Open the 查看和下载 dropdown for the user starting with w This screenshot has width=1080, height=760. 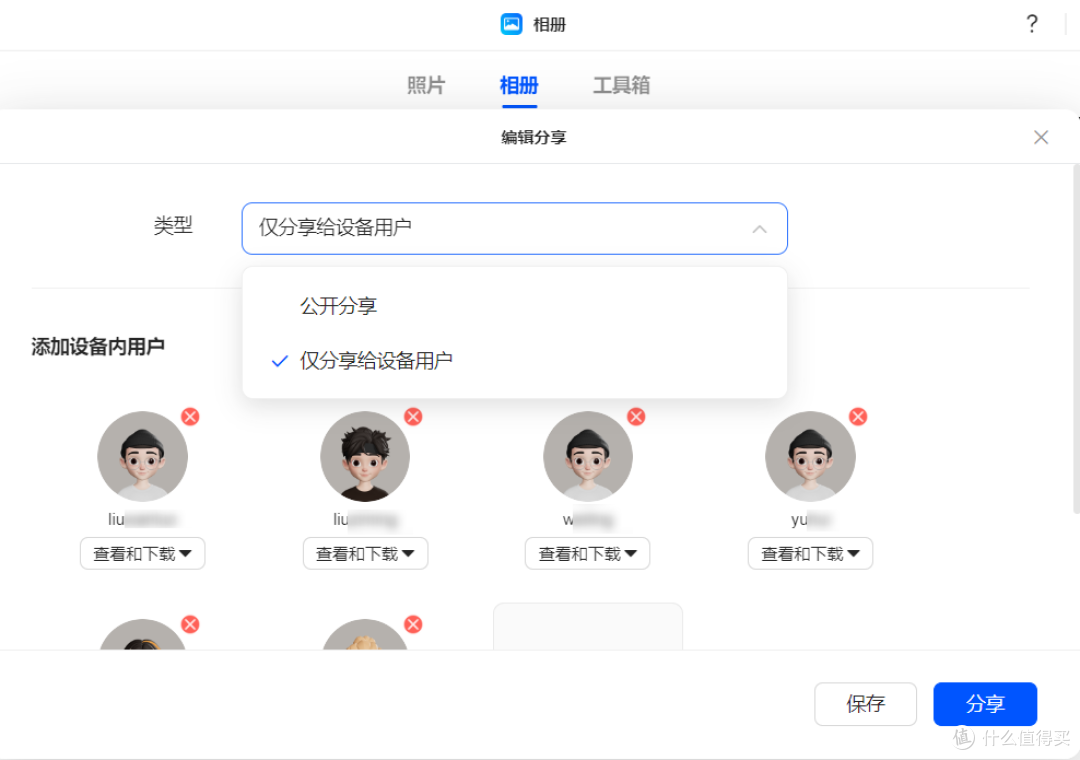(x=588, y=554)
